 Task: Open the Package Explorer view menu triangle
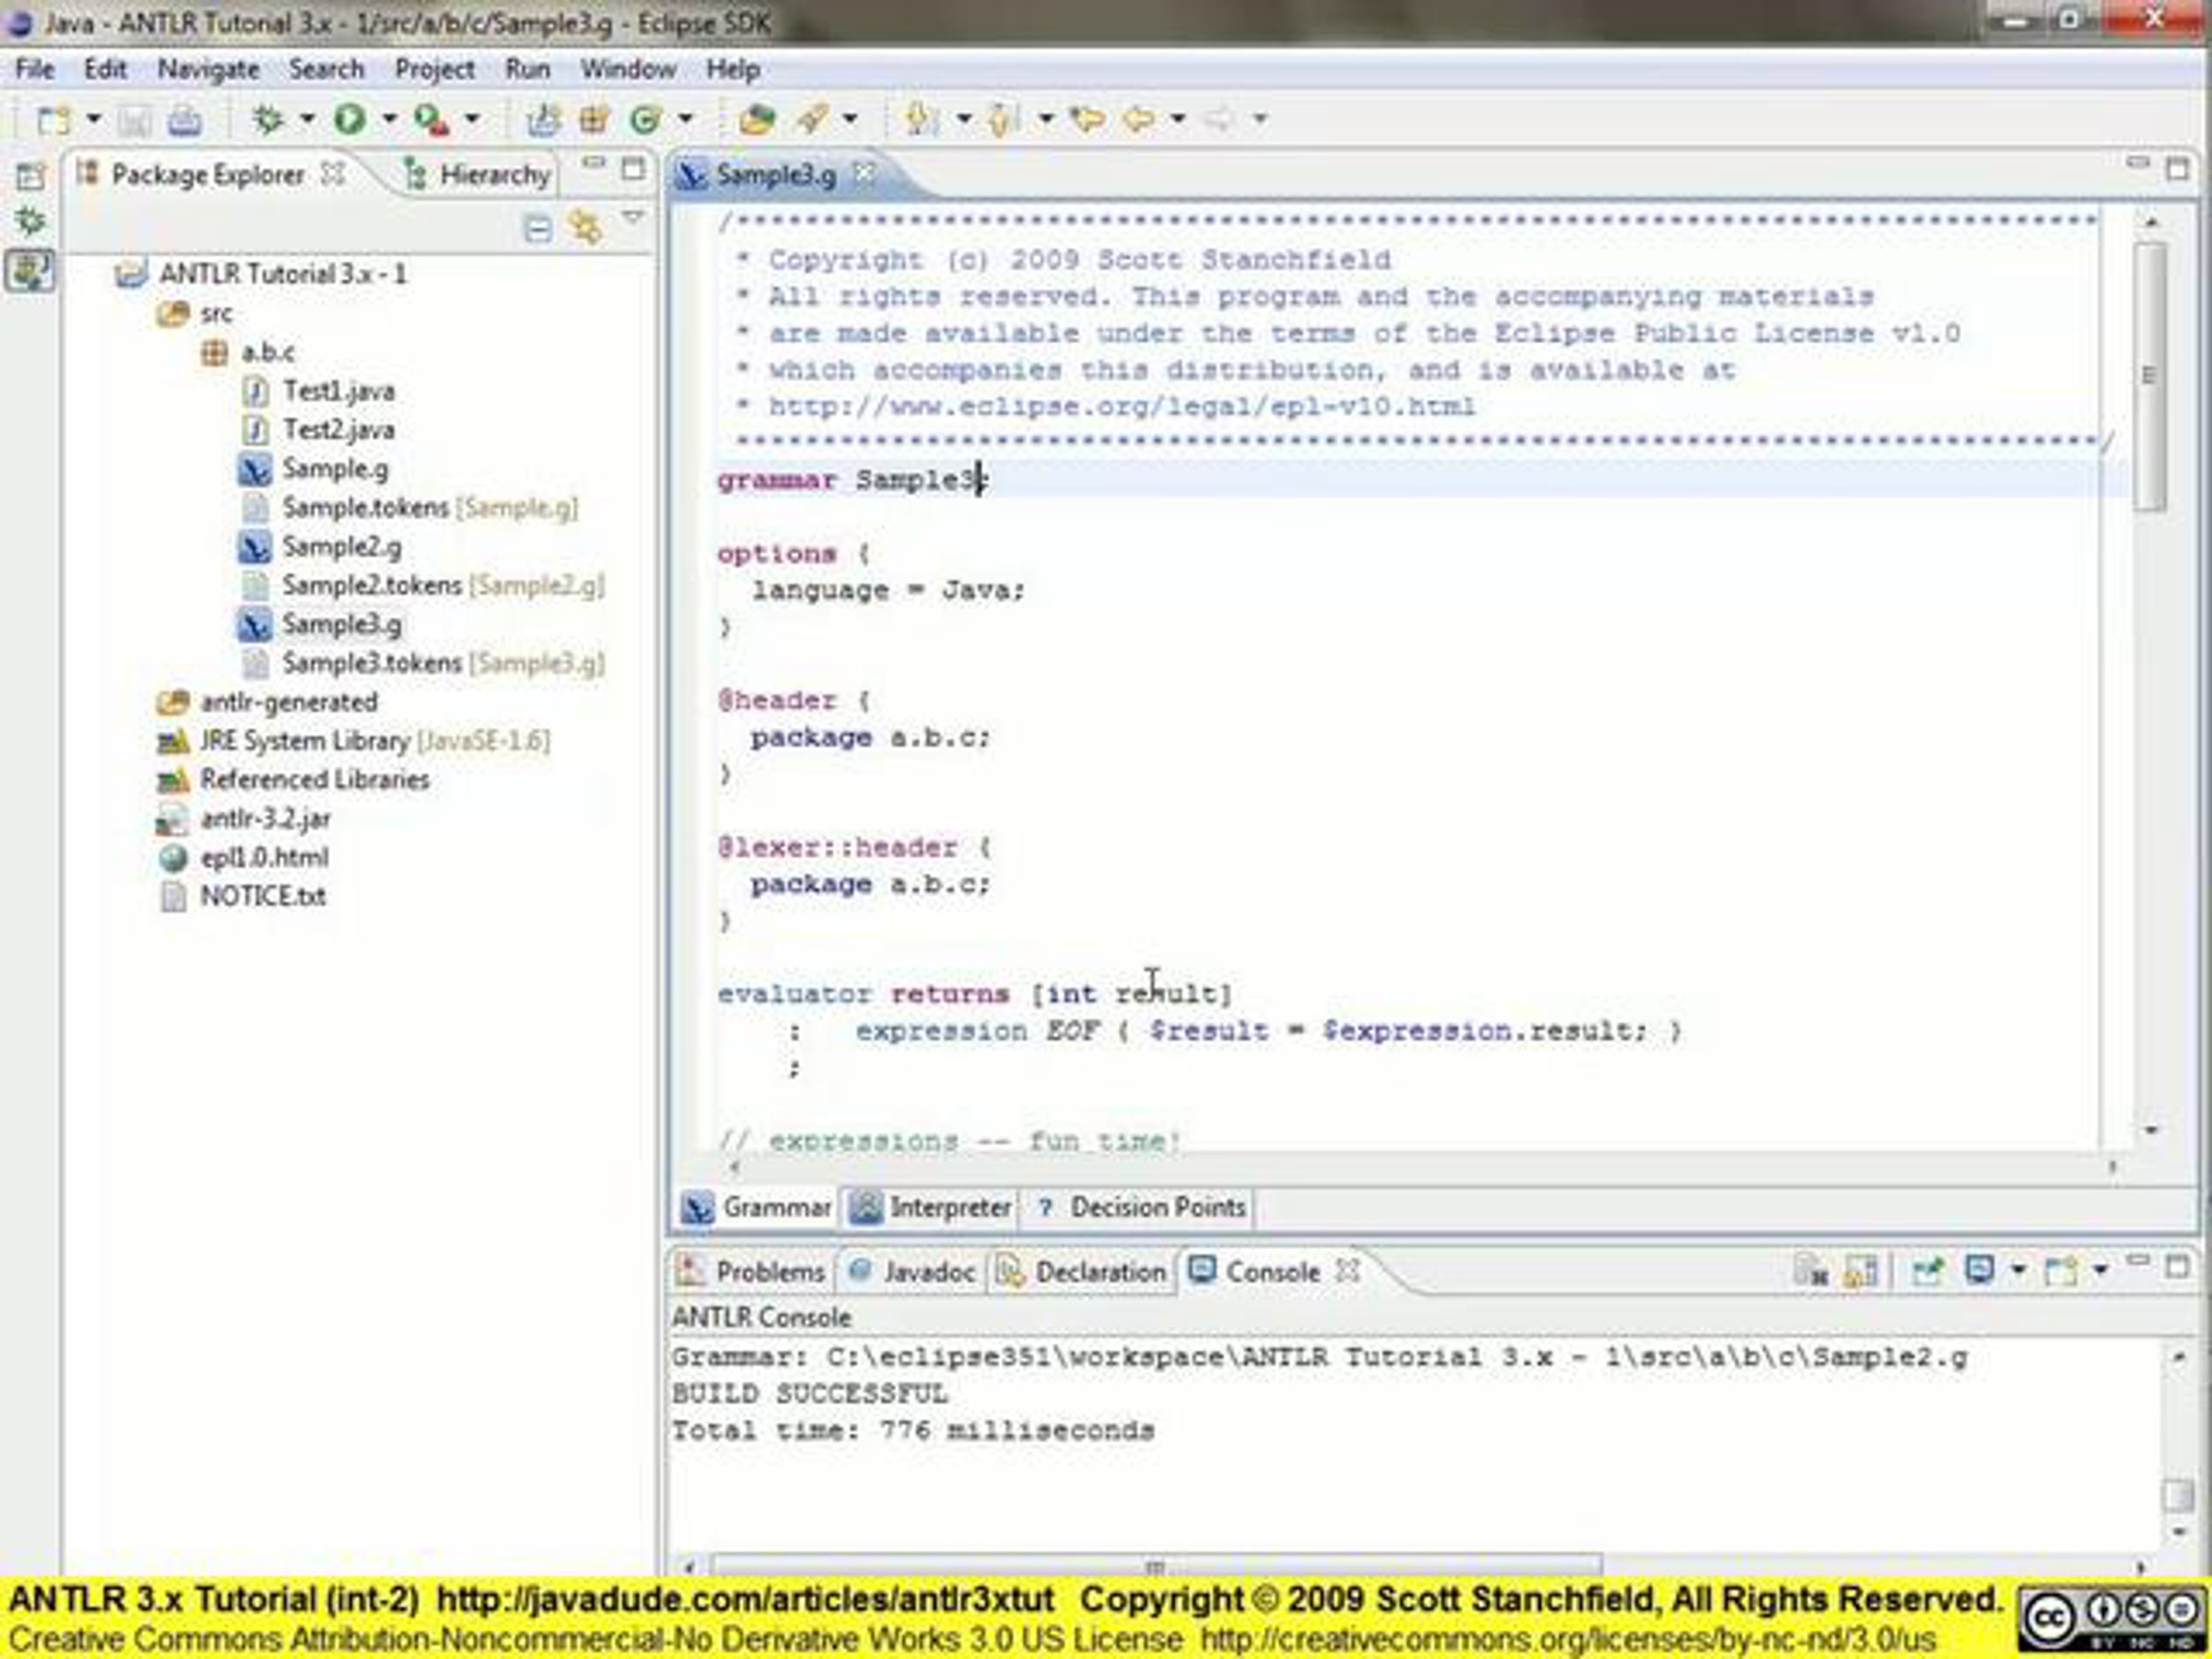[632, 217]
